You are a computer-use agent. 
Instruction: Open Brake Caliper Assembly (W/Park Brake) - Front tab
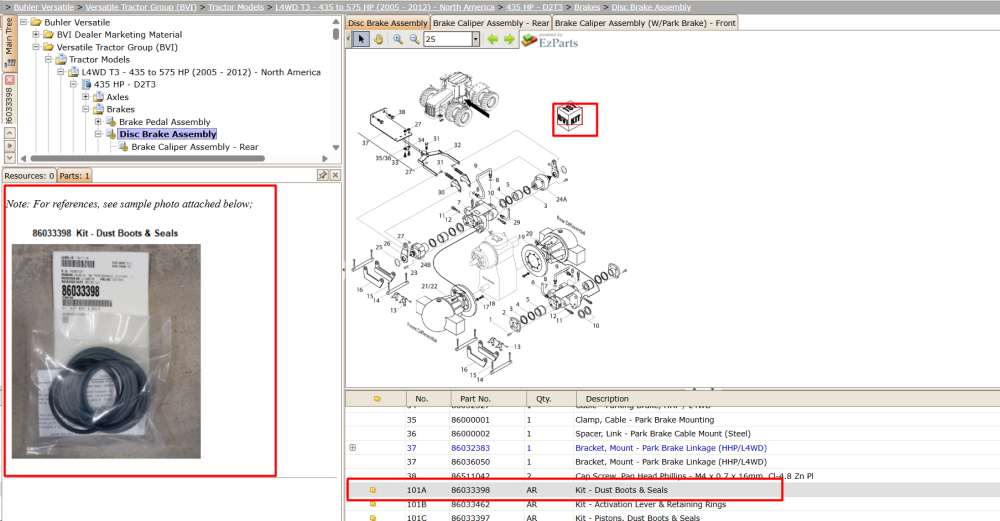[x=645, y=23]
